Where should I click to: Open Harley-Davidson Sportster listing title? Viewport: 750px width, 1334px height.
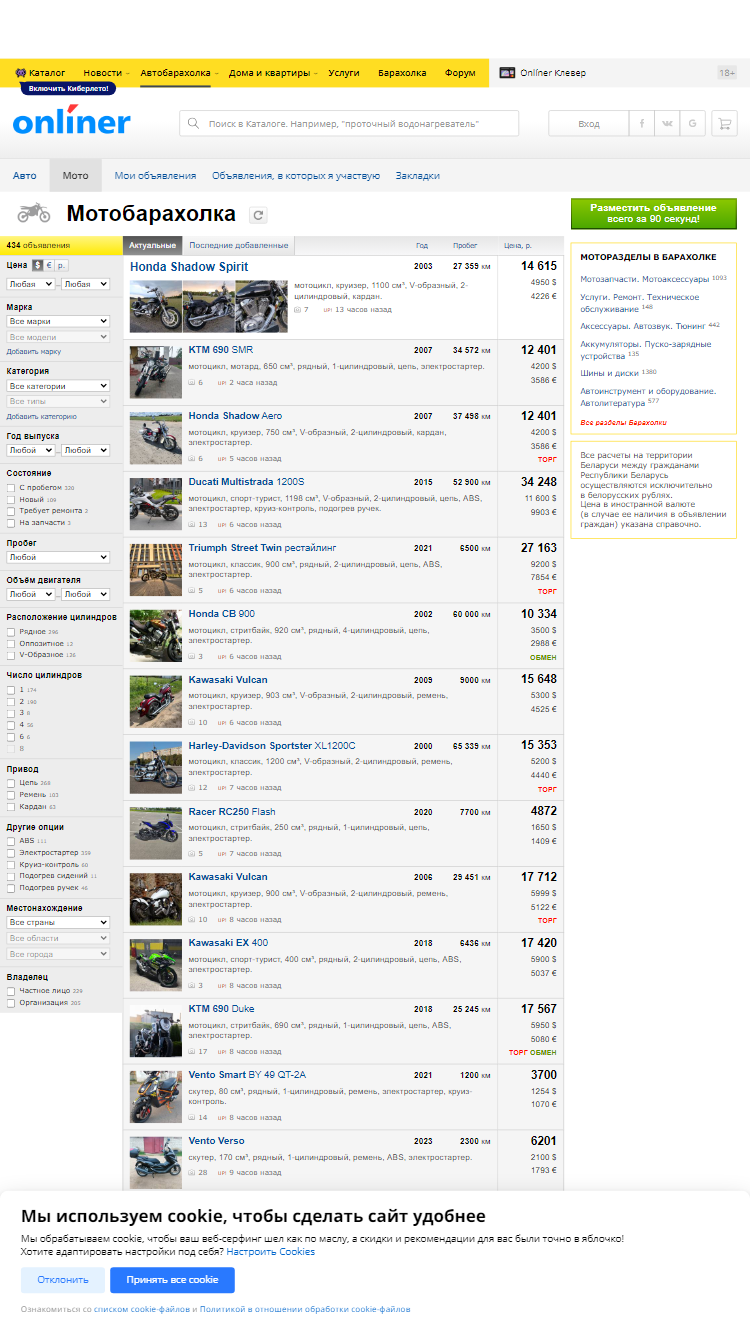click(x=271, y=745)
